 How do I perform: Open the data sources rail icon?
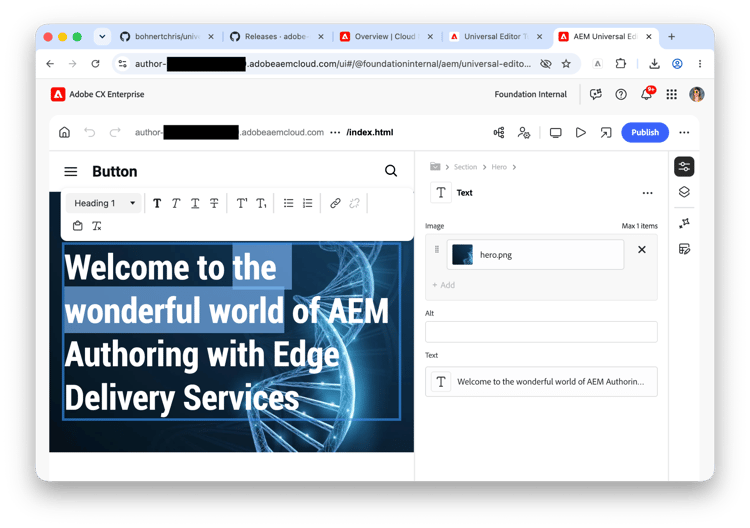tap(684, 249)
